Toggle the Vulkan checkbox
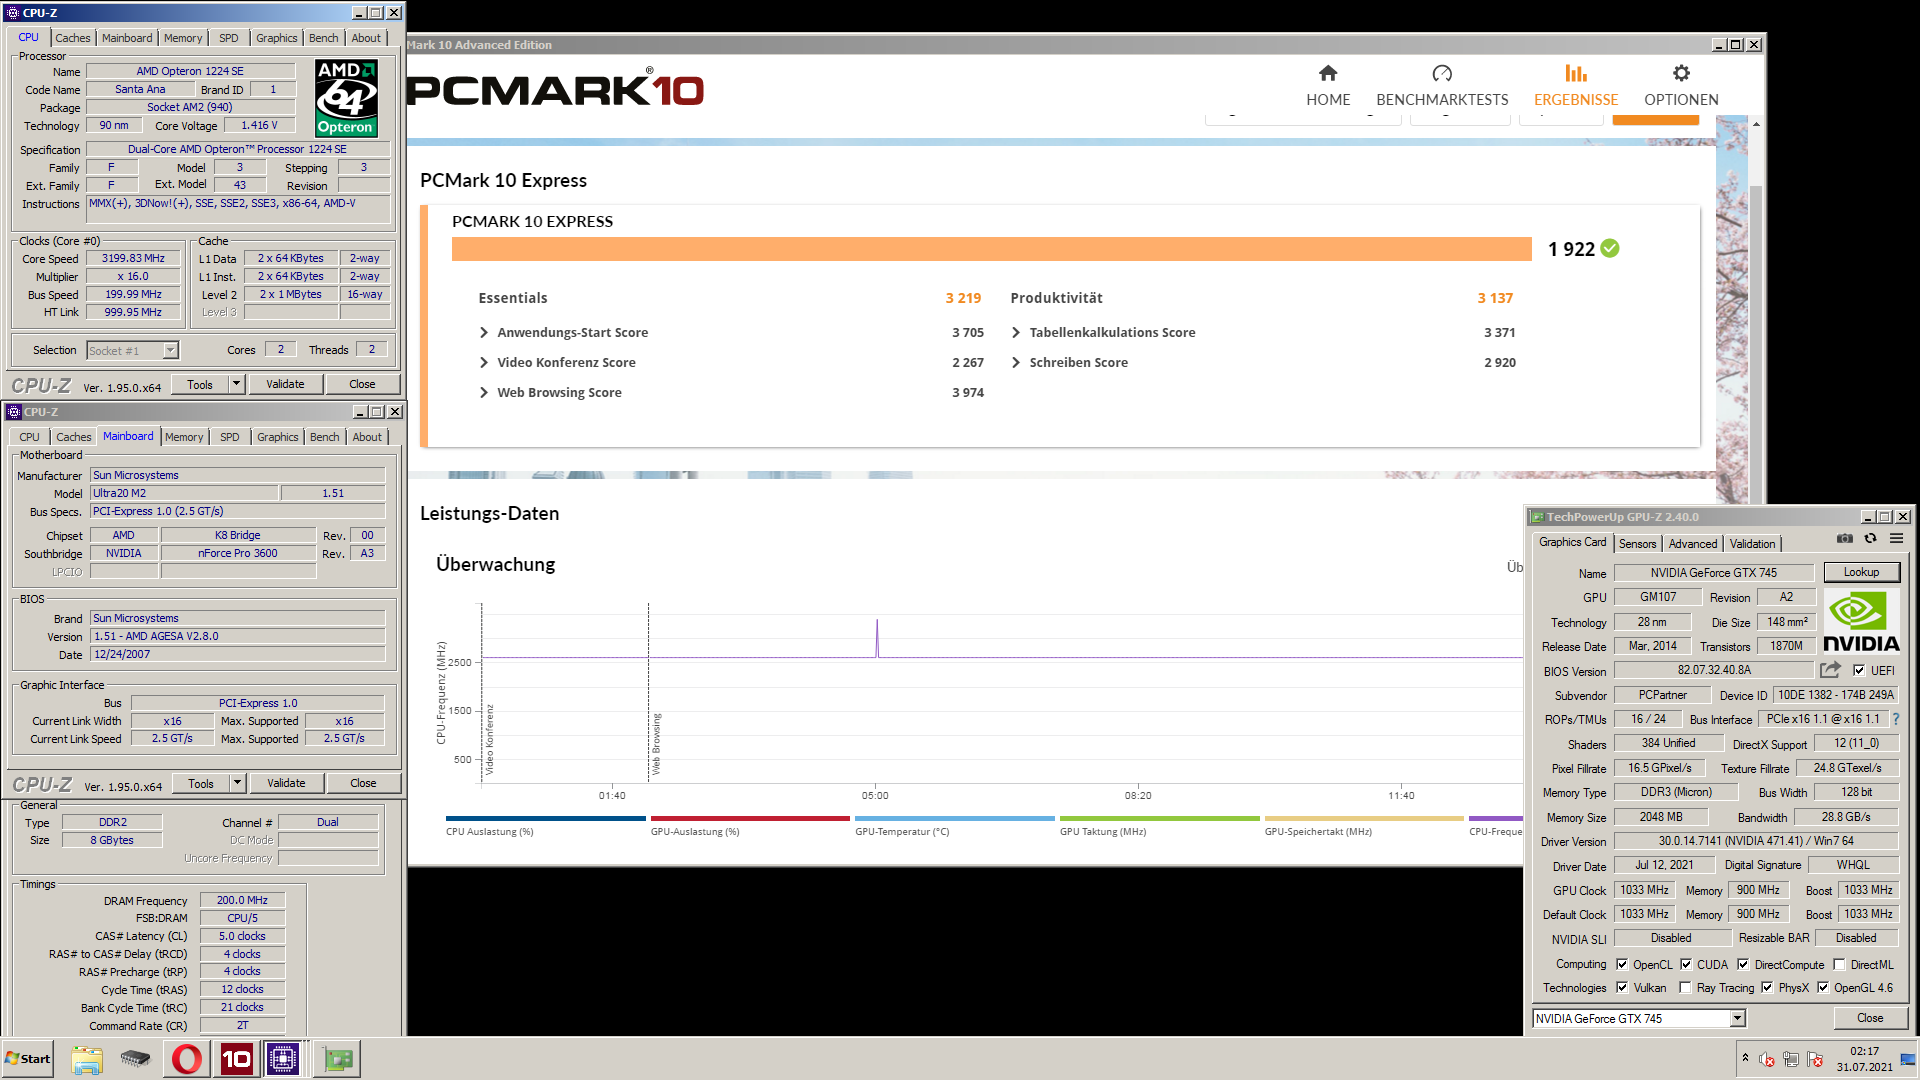The width and height of the screenshot is (1920, 1080). [x=1622, y=987]
